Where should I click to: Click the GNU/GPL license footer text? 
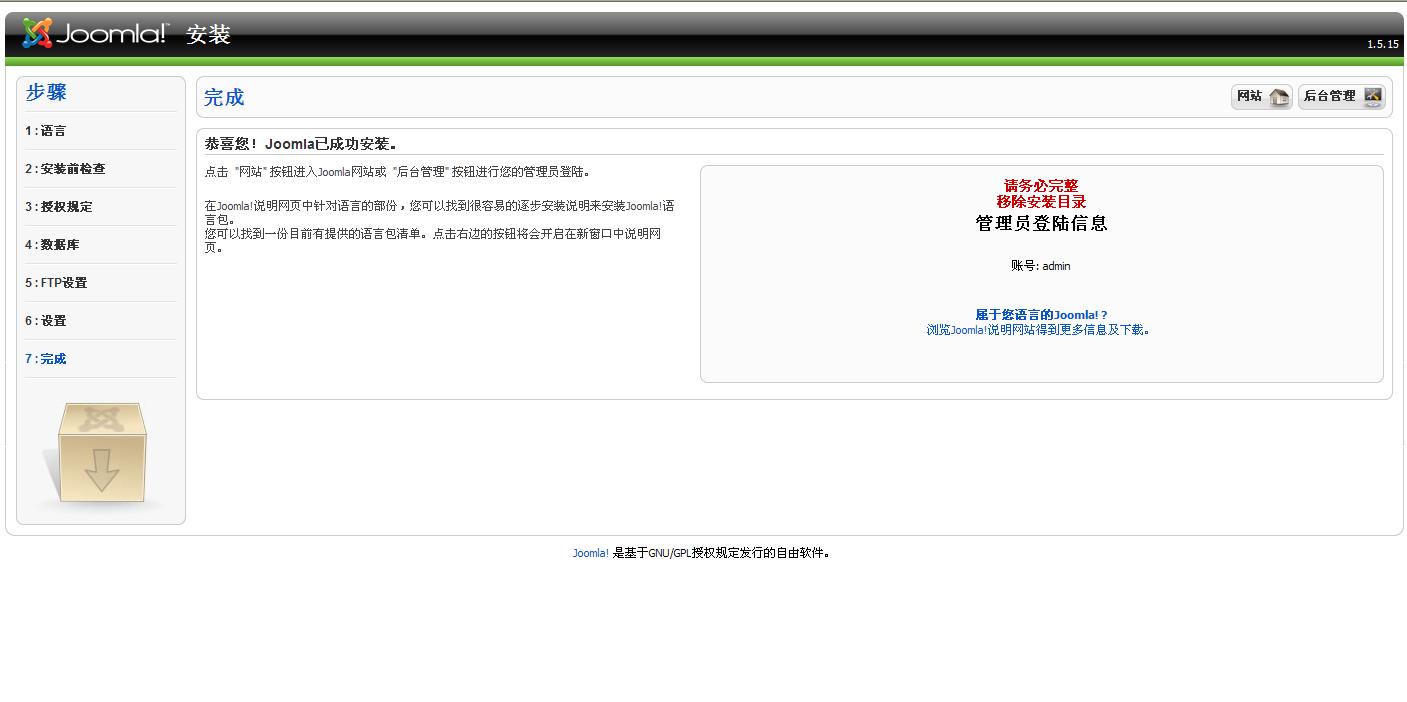click(x=721, y=553)
